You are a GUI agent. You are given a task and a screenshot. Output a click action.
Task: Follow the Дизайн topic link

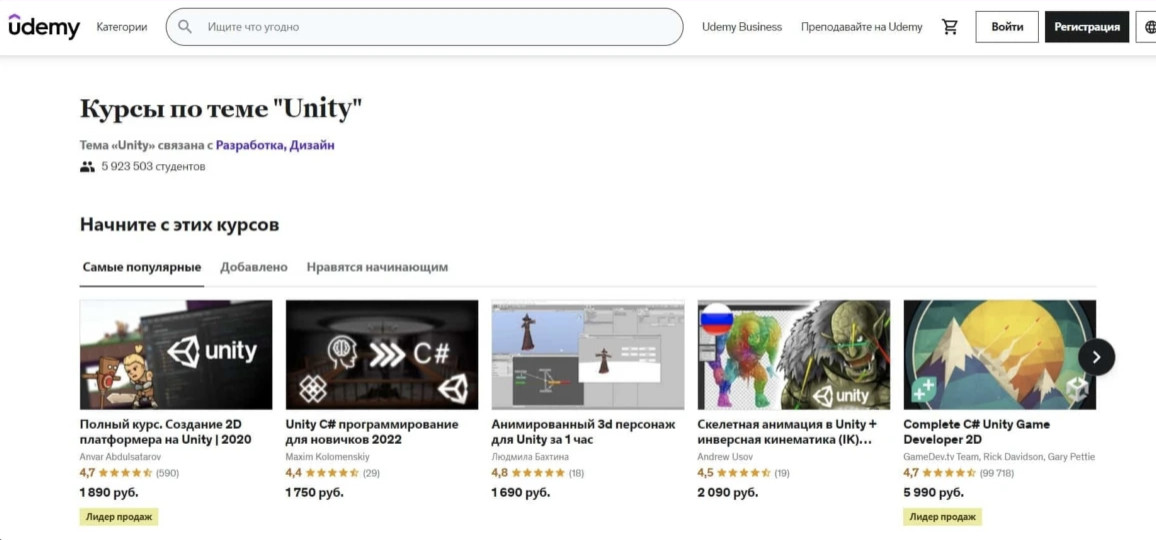click(x=312, y=145)
